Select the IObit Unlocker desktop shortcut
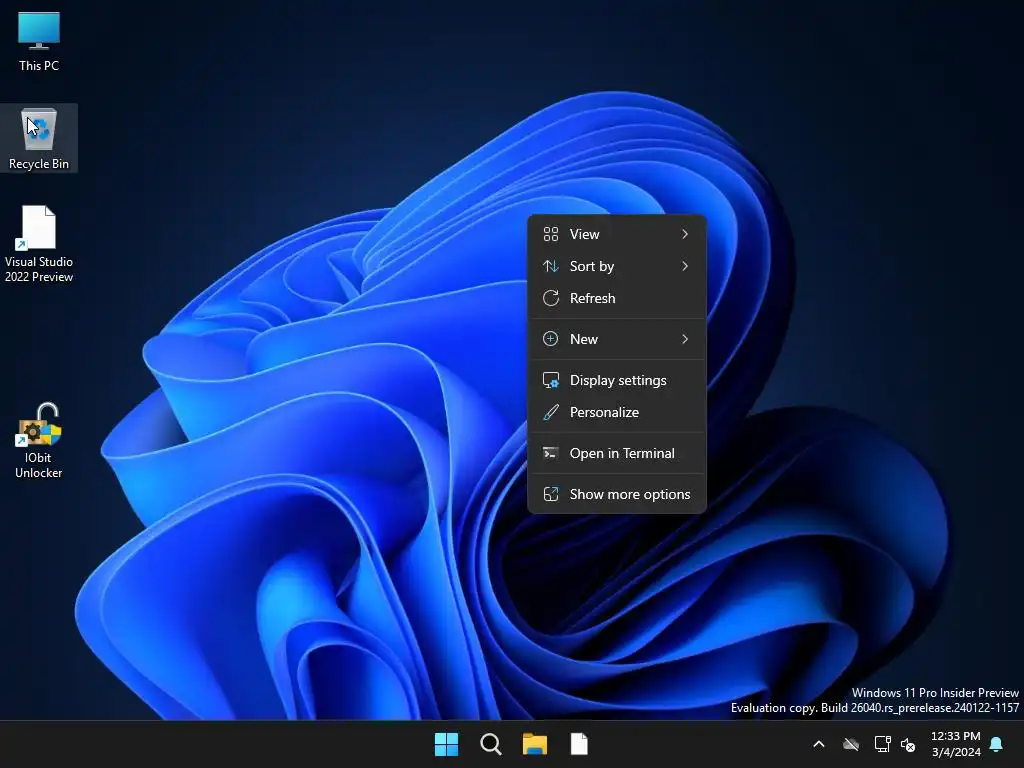The height and width of the screenshot is (768, 1024). [39, 440]
